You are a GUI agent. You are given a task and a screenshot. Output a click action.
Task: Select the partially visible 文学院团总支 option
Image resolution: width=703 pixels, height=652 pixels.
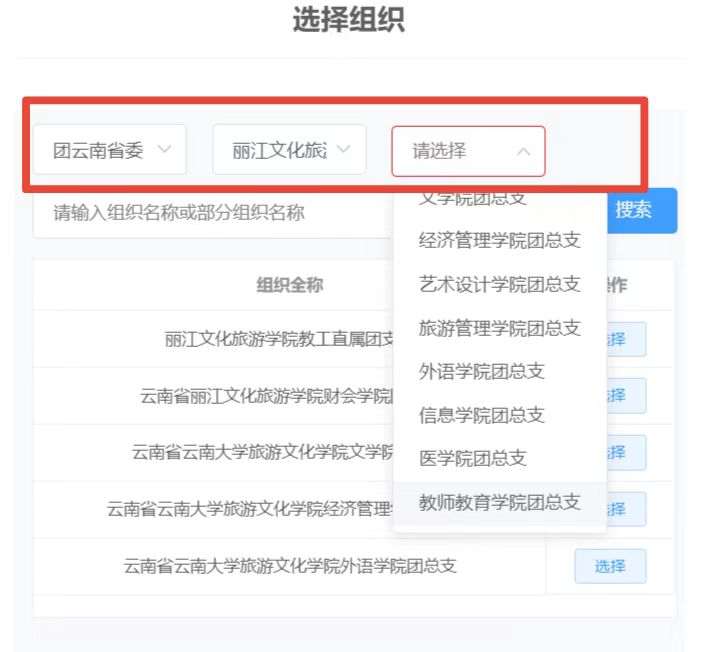coord(472,199)
